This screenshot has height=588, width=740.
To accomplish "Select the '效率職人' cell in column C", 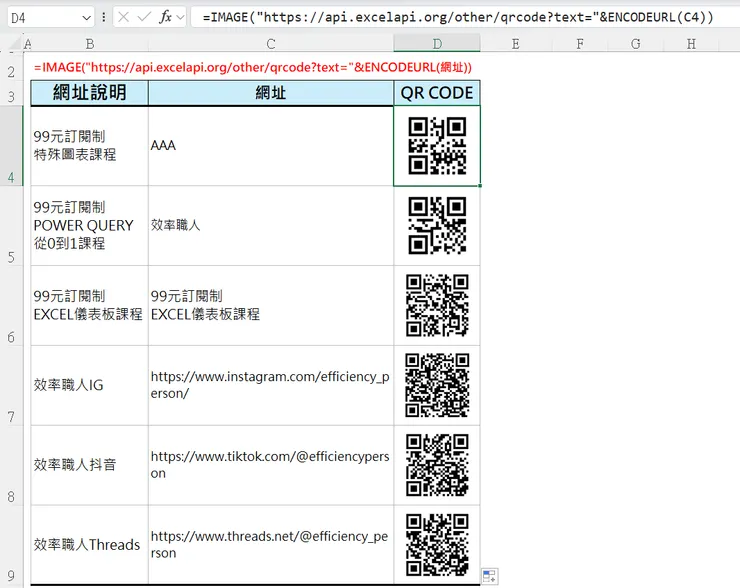I will point(271,226).
